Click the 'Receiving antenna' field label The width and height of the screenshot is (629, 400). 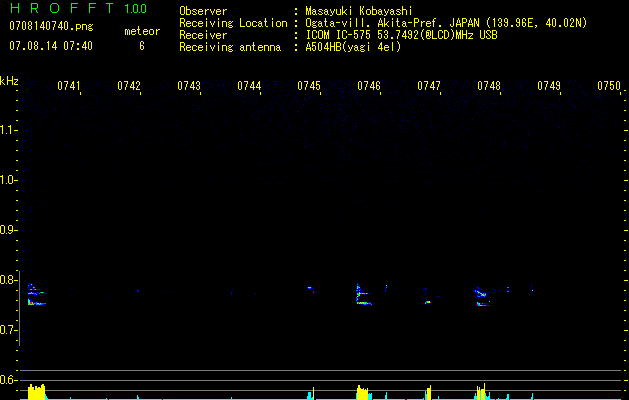tap(230, 47)
